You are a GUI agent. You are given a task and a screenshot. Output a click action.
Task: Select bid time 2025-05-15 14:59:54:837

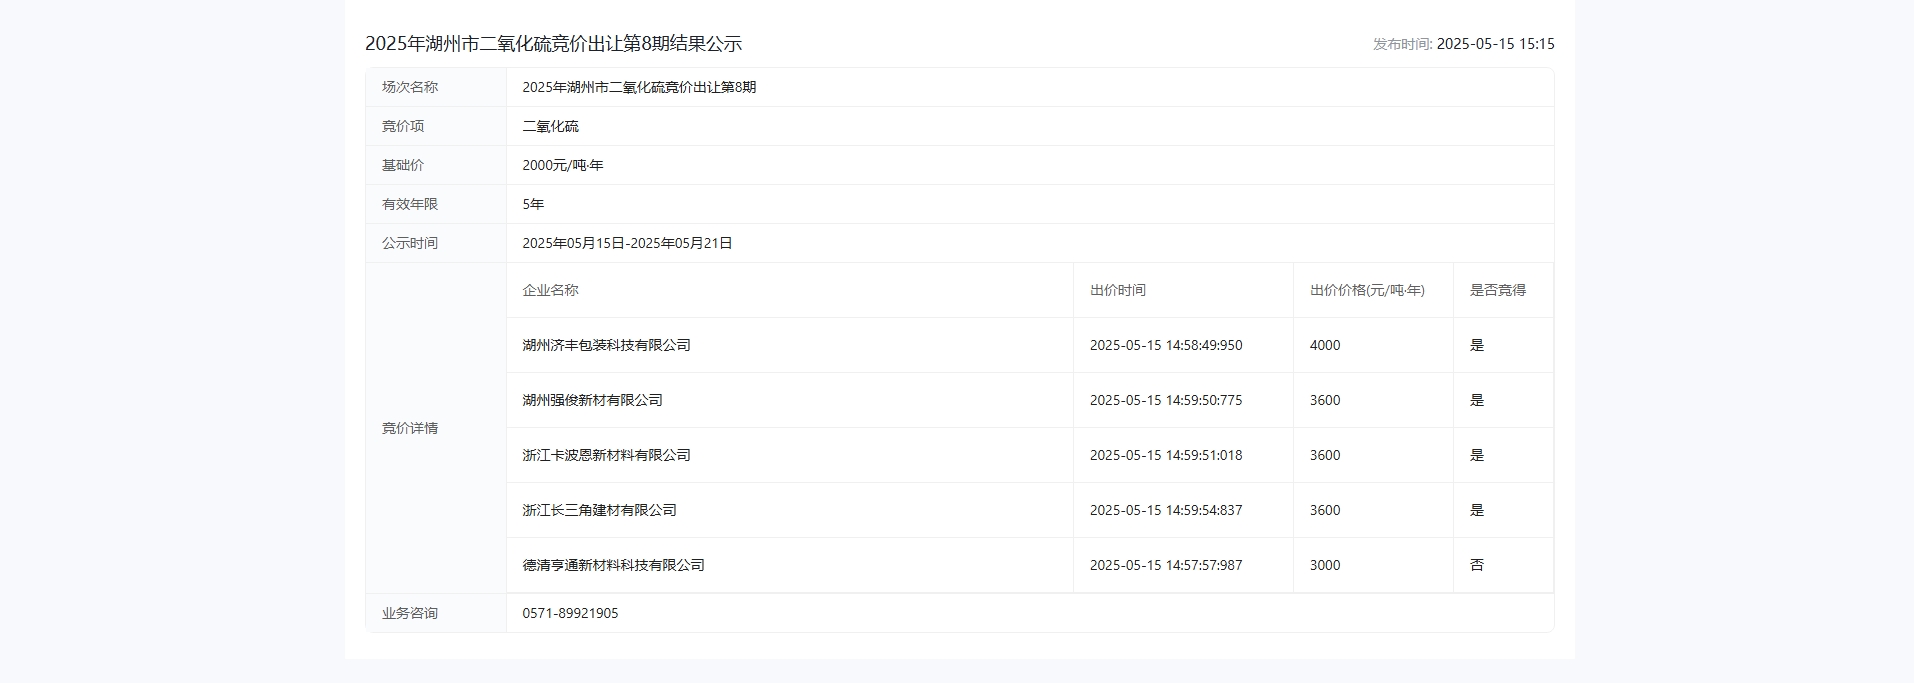coord(1166,510)
